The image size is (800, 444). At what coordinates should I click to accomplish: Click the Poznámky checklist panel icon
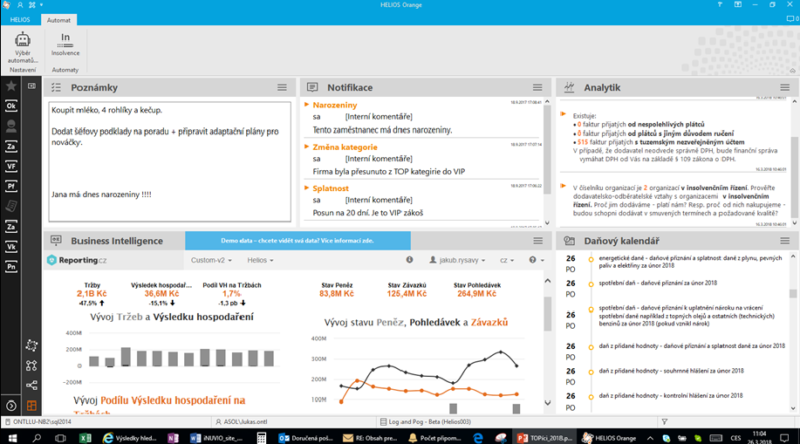click(x=56, y=88)
